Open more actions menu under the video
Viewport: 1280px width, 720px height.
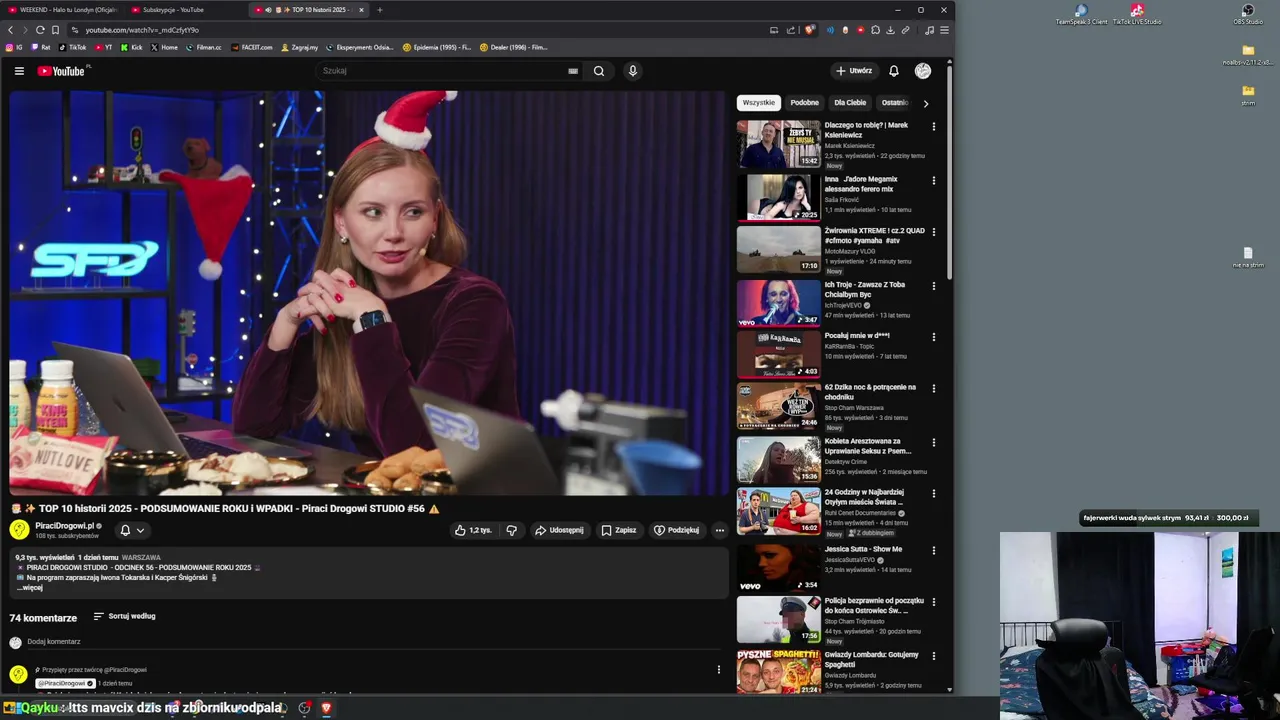(719, 530)
